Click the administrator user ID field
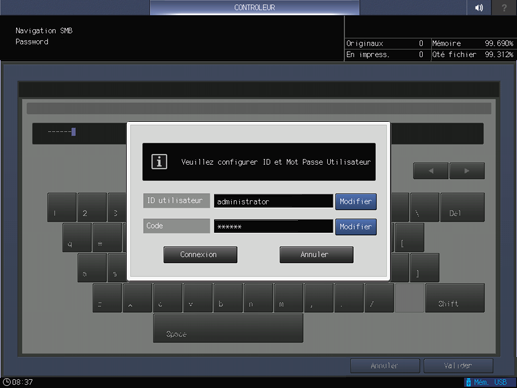This screenshot has height=388, width=517. point(273,201)
